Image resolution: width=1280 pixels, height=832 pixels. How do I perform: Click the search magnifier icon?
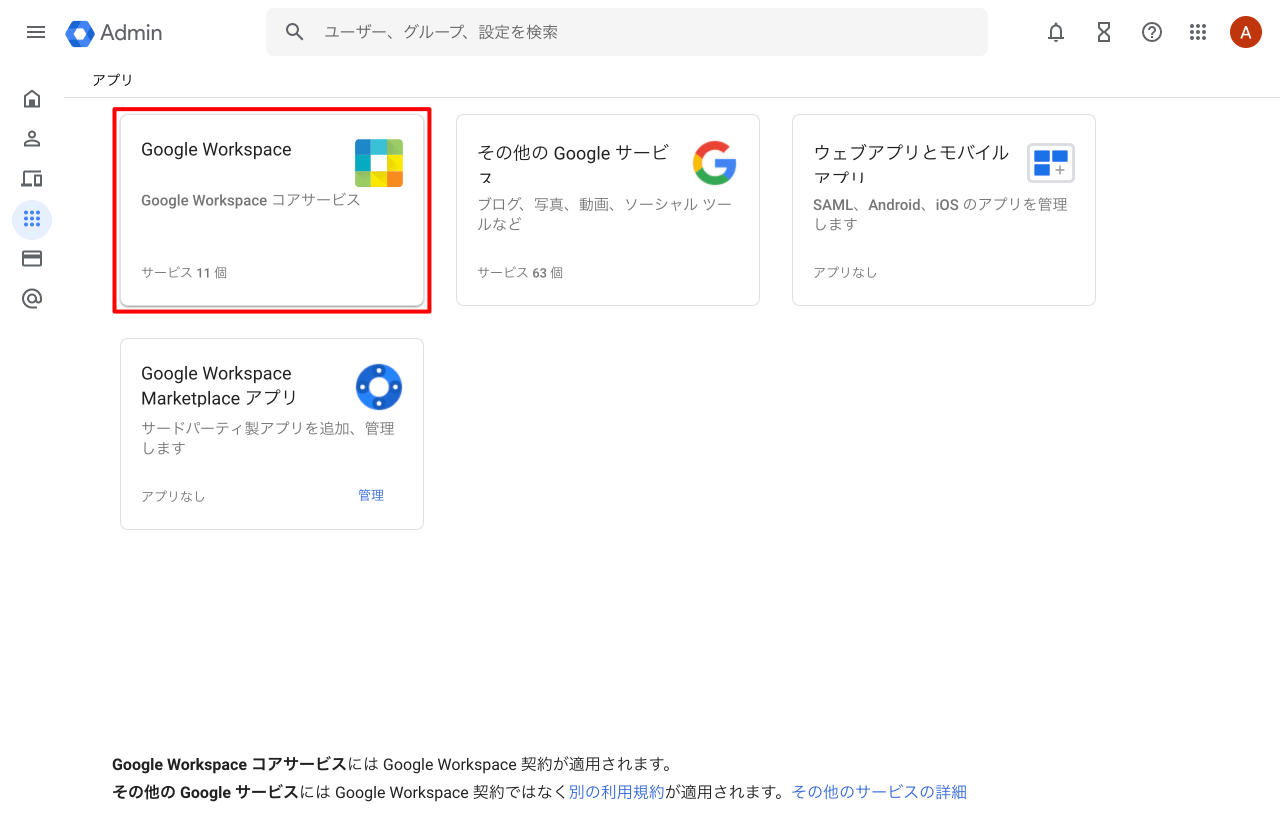pyautogui.click(x=294, y=32)
